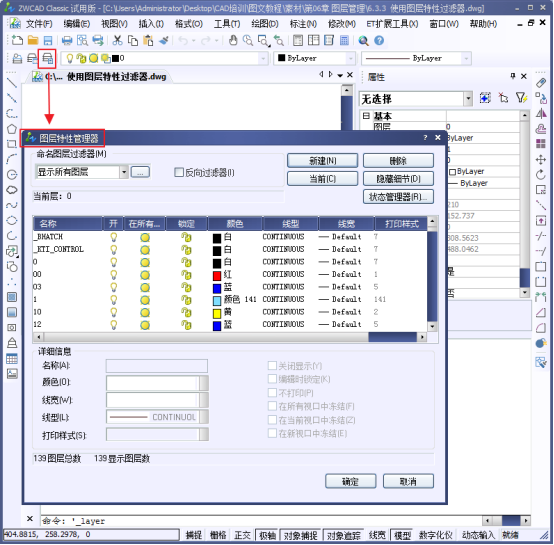Click the Quick Select icon in the properties panel
The height and width of the screenshot is (545, 554).
[x=522, y=98]
